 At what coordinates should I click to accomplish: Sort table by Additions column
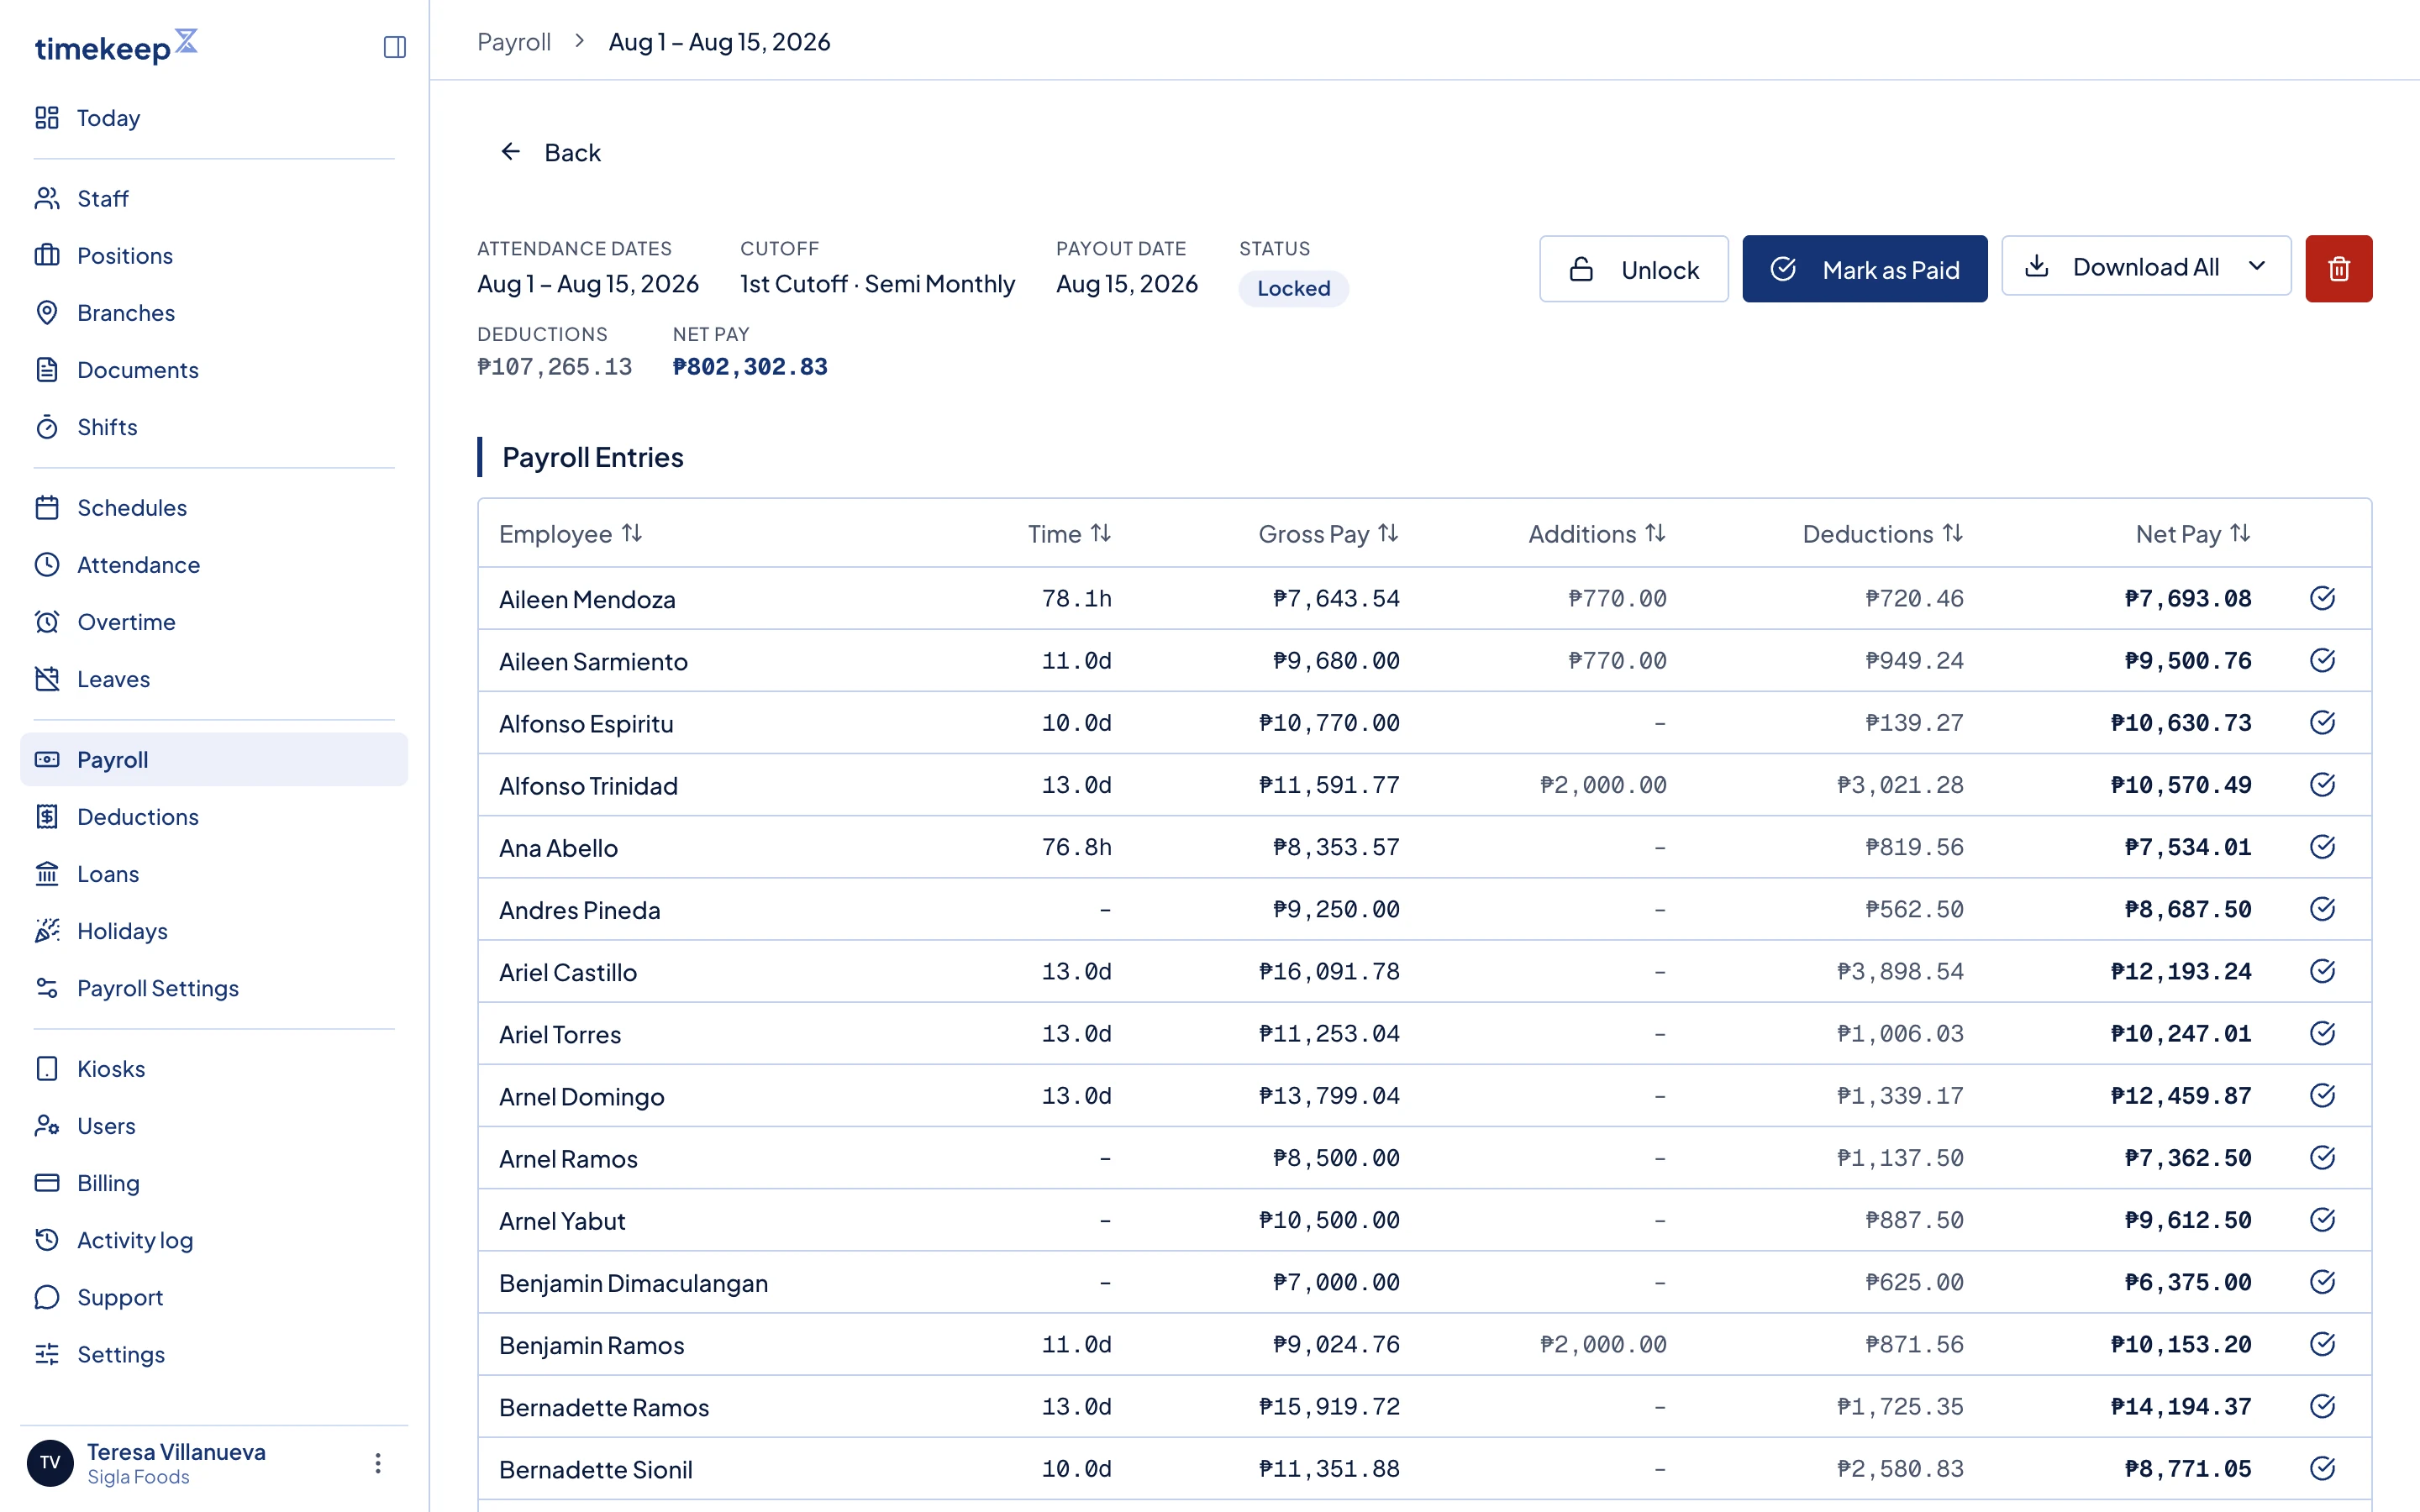(x=1597, y=534)
